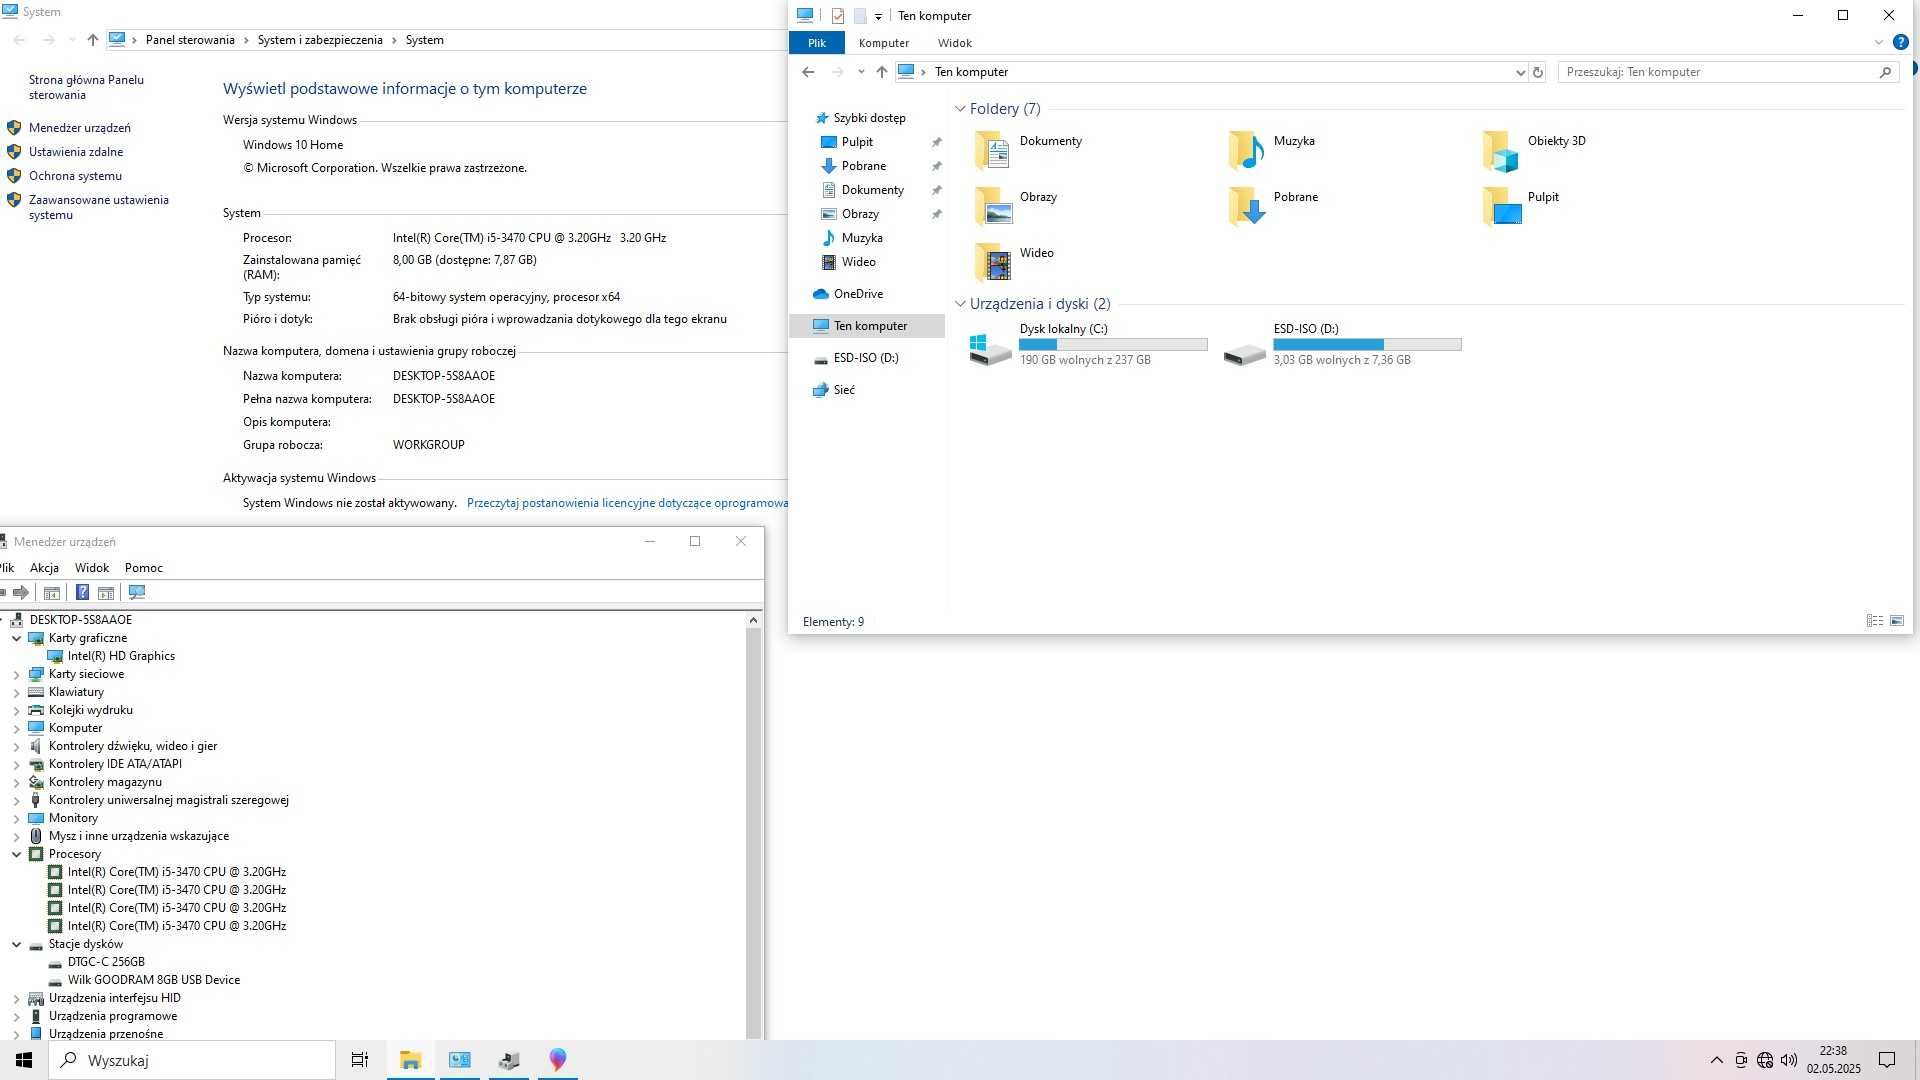Open Ustawienia zdalne link
The width and height of the screenshot is (1920, 1080).
[x=76, y=152]
